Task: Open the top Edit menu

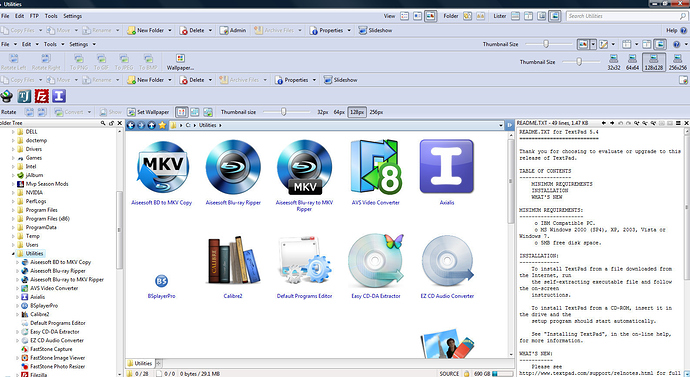Action: [19, 16]
